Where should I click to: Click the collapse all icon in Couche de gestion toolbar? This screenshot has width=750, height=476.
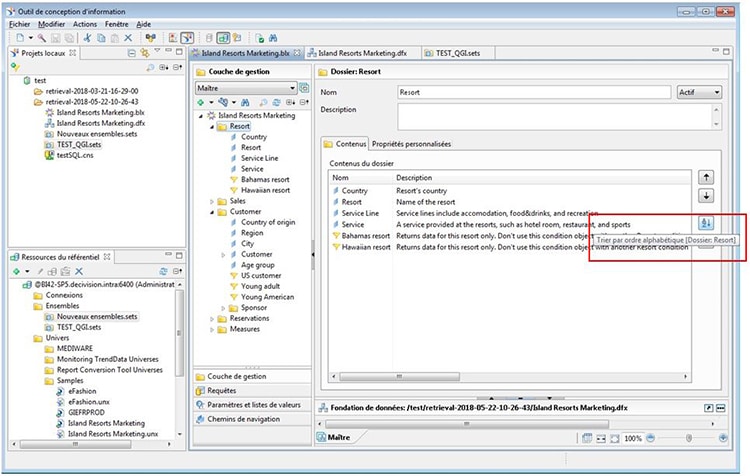304,102
